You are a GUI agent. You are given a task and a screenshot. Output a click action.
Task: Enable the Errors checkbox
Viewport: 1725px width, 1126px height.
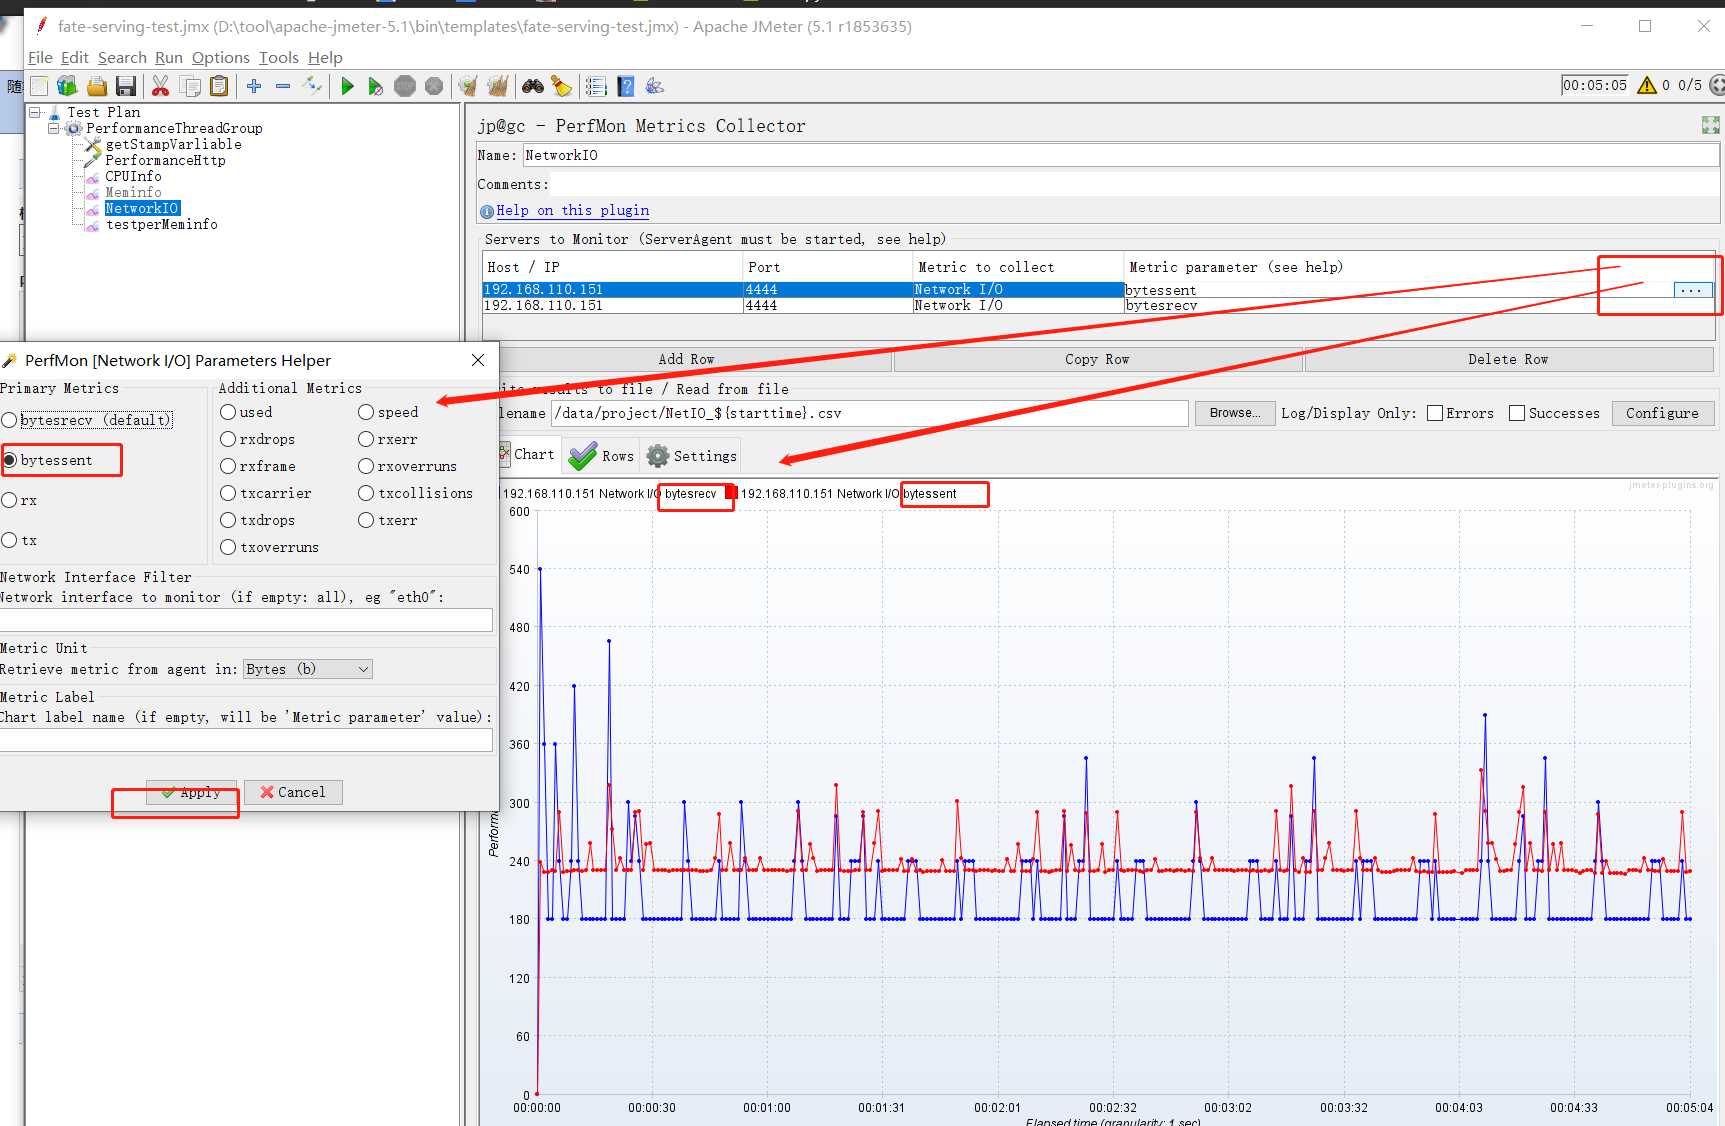pos(1435,413)
